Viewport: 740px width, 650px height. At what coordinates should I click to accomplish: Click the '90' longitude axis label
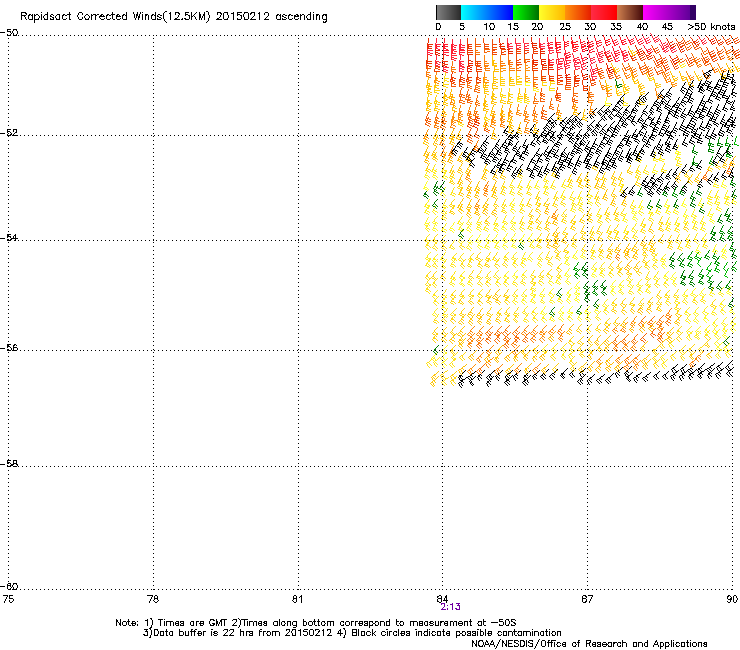732,599
